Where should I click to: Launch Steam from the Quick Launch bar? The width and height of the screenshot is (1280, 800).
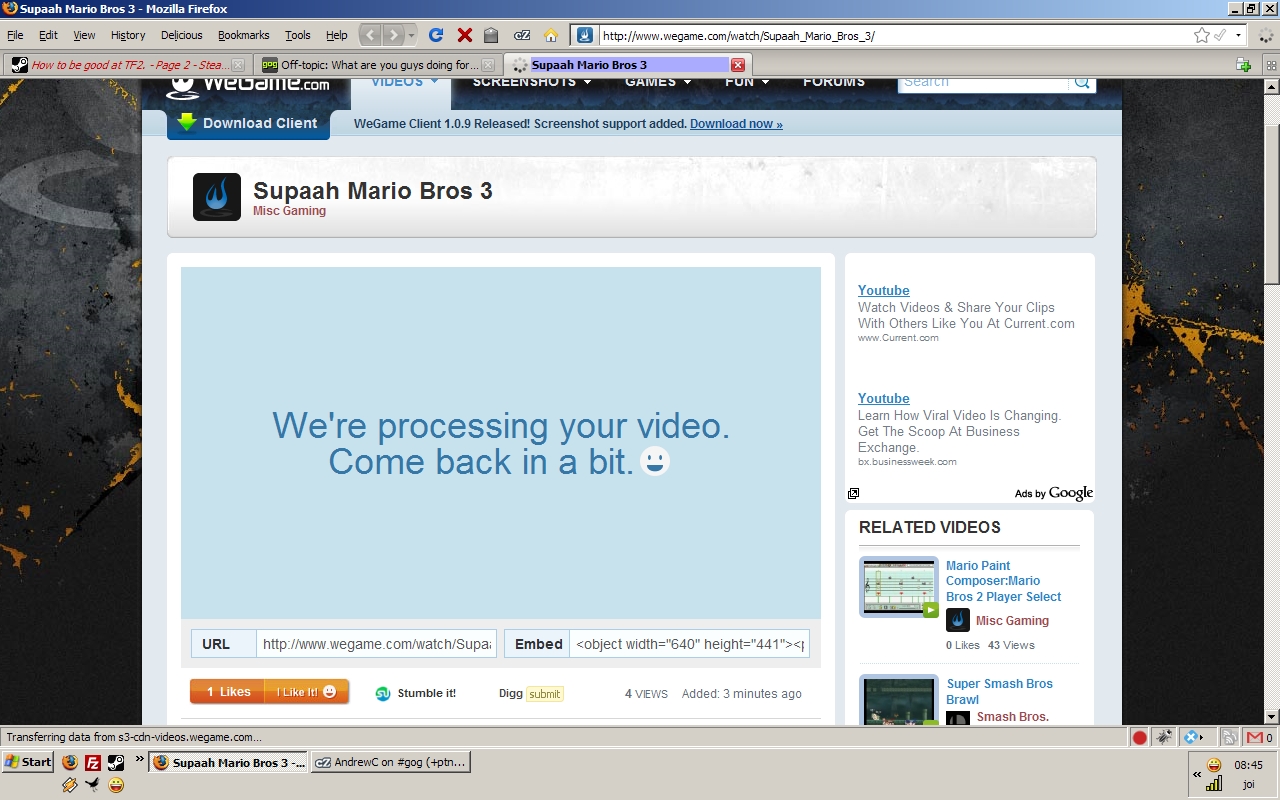(115, 762)
